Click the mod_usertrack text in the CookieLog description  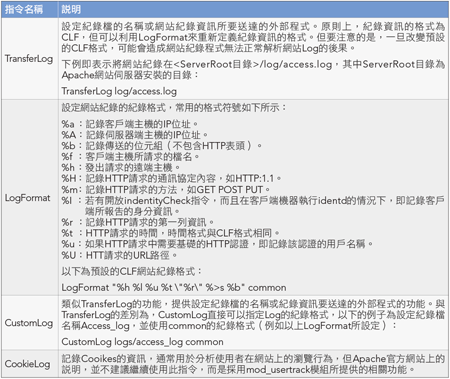(277, 369)
